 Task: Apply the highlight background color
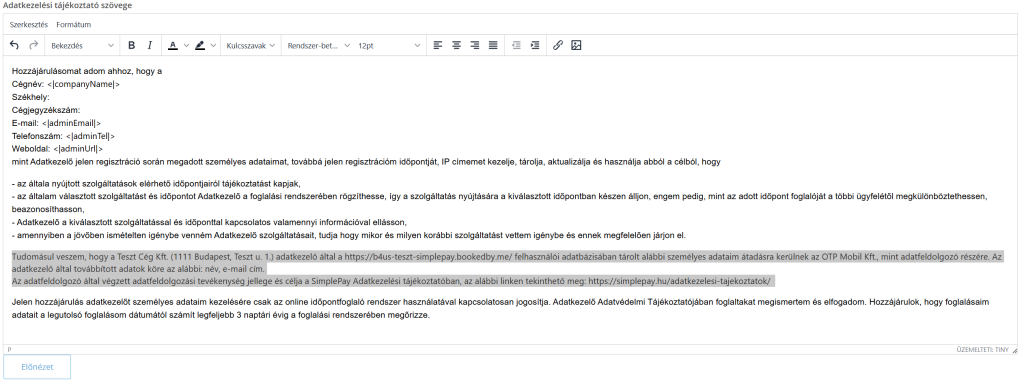click(200, 46)
